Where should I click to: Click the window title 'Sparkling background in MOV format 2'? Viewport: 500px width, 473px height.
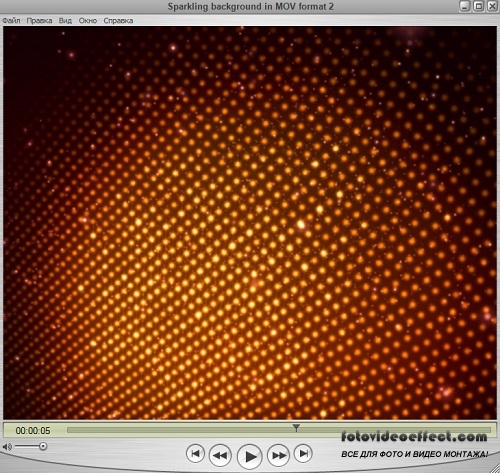250,6
